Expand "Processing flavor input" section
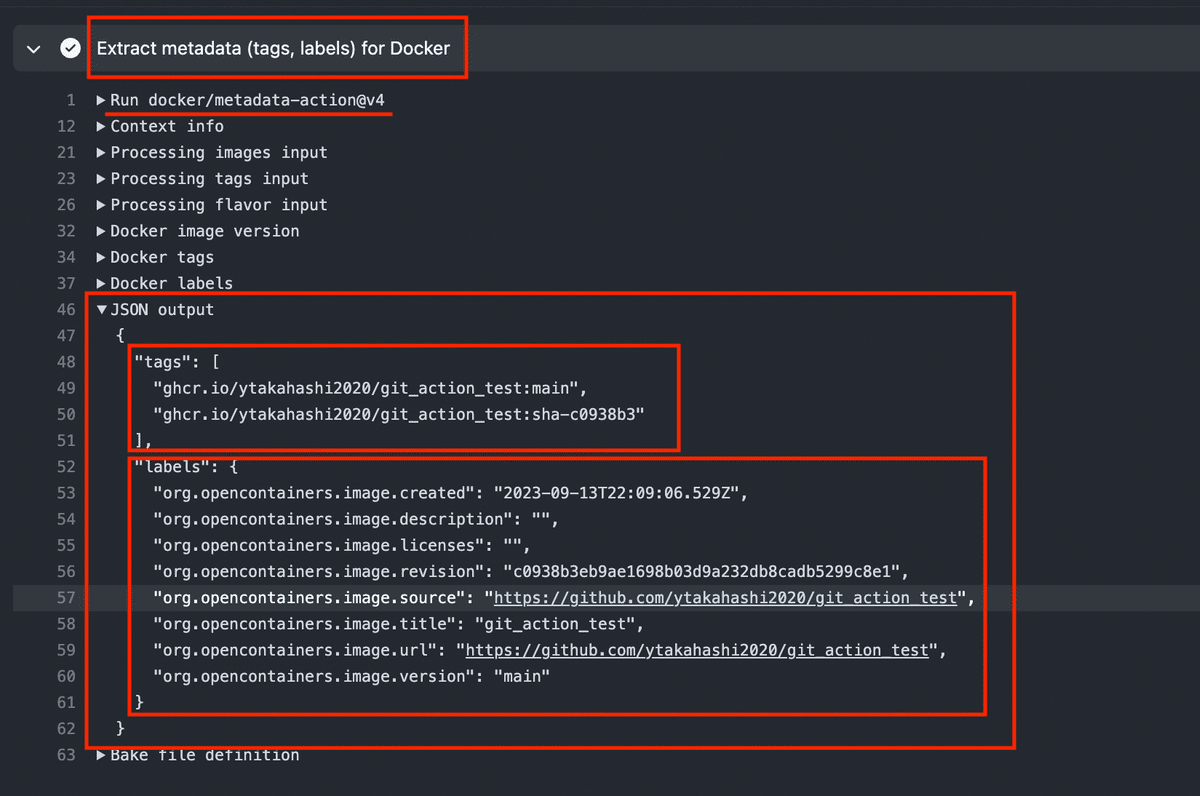The image size is (1200, 796). [x=103, y=204]
